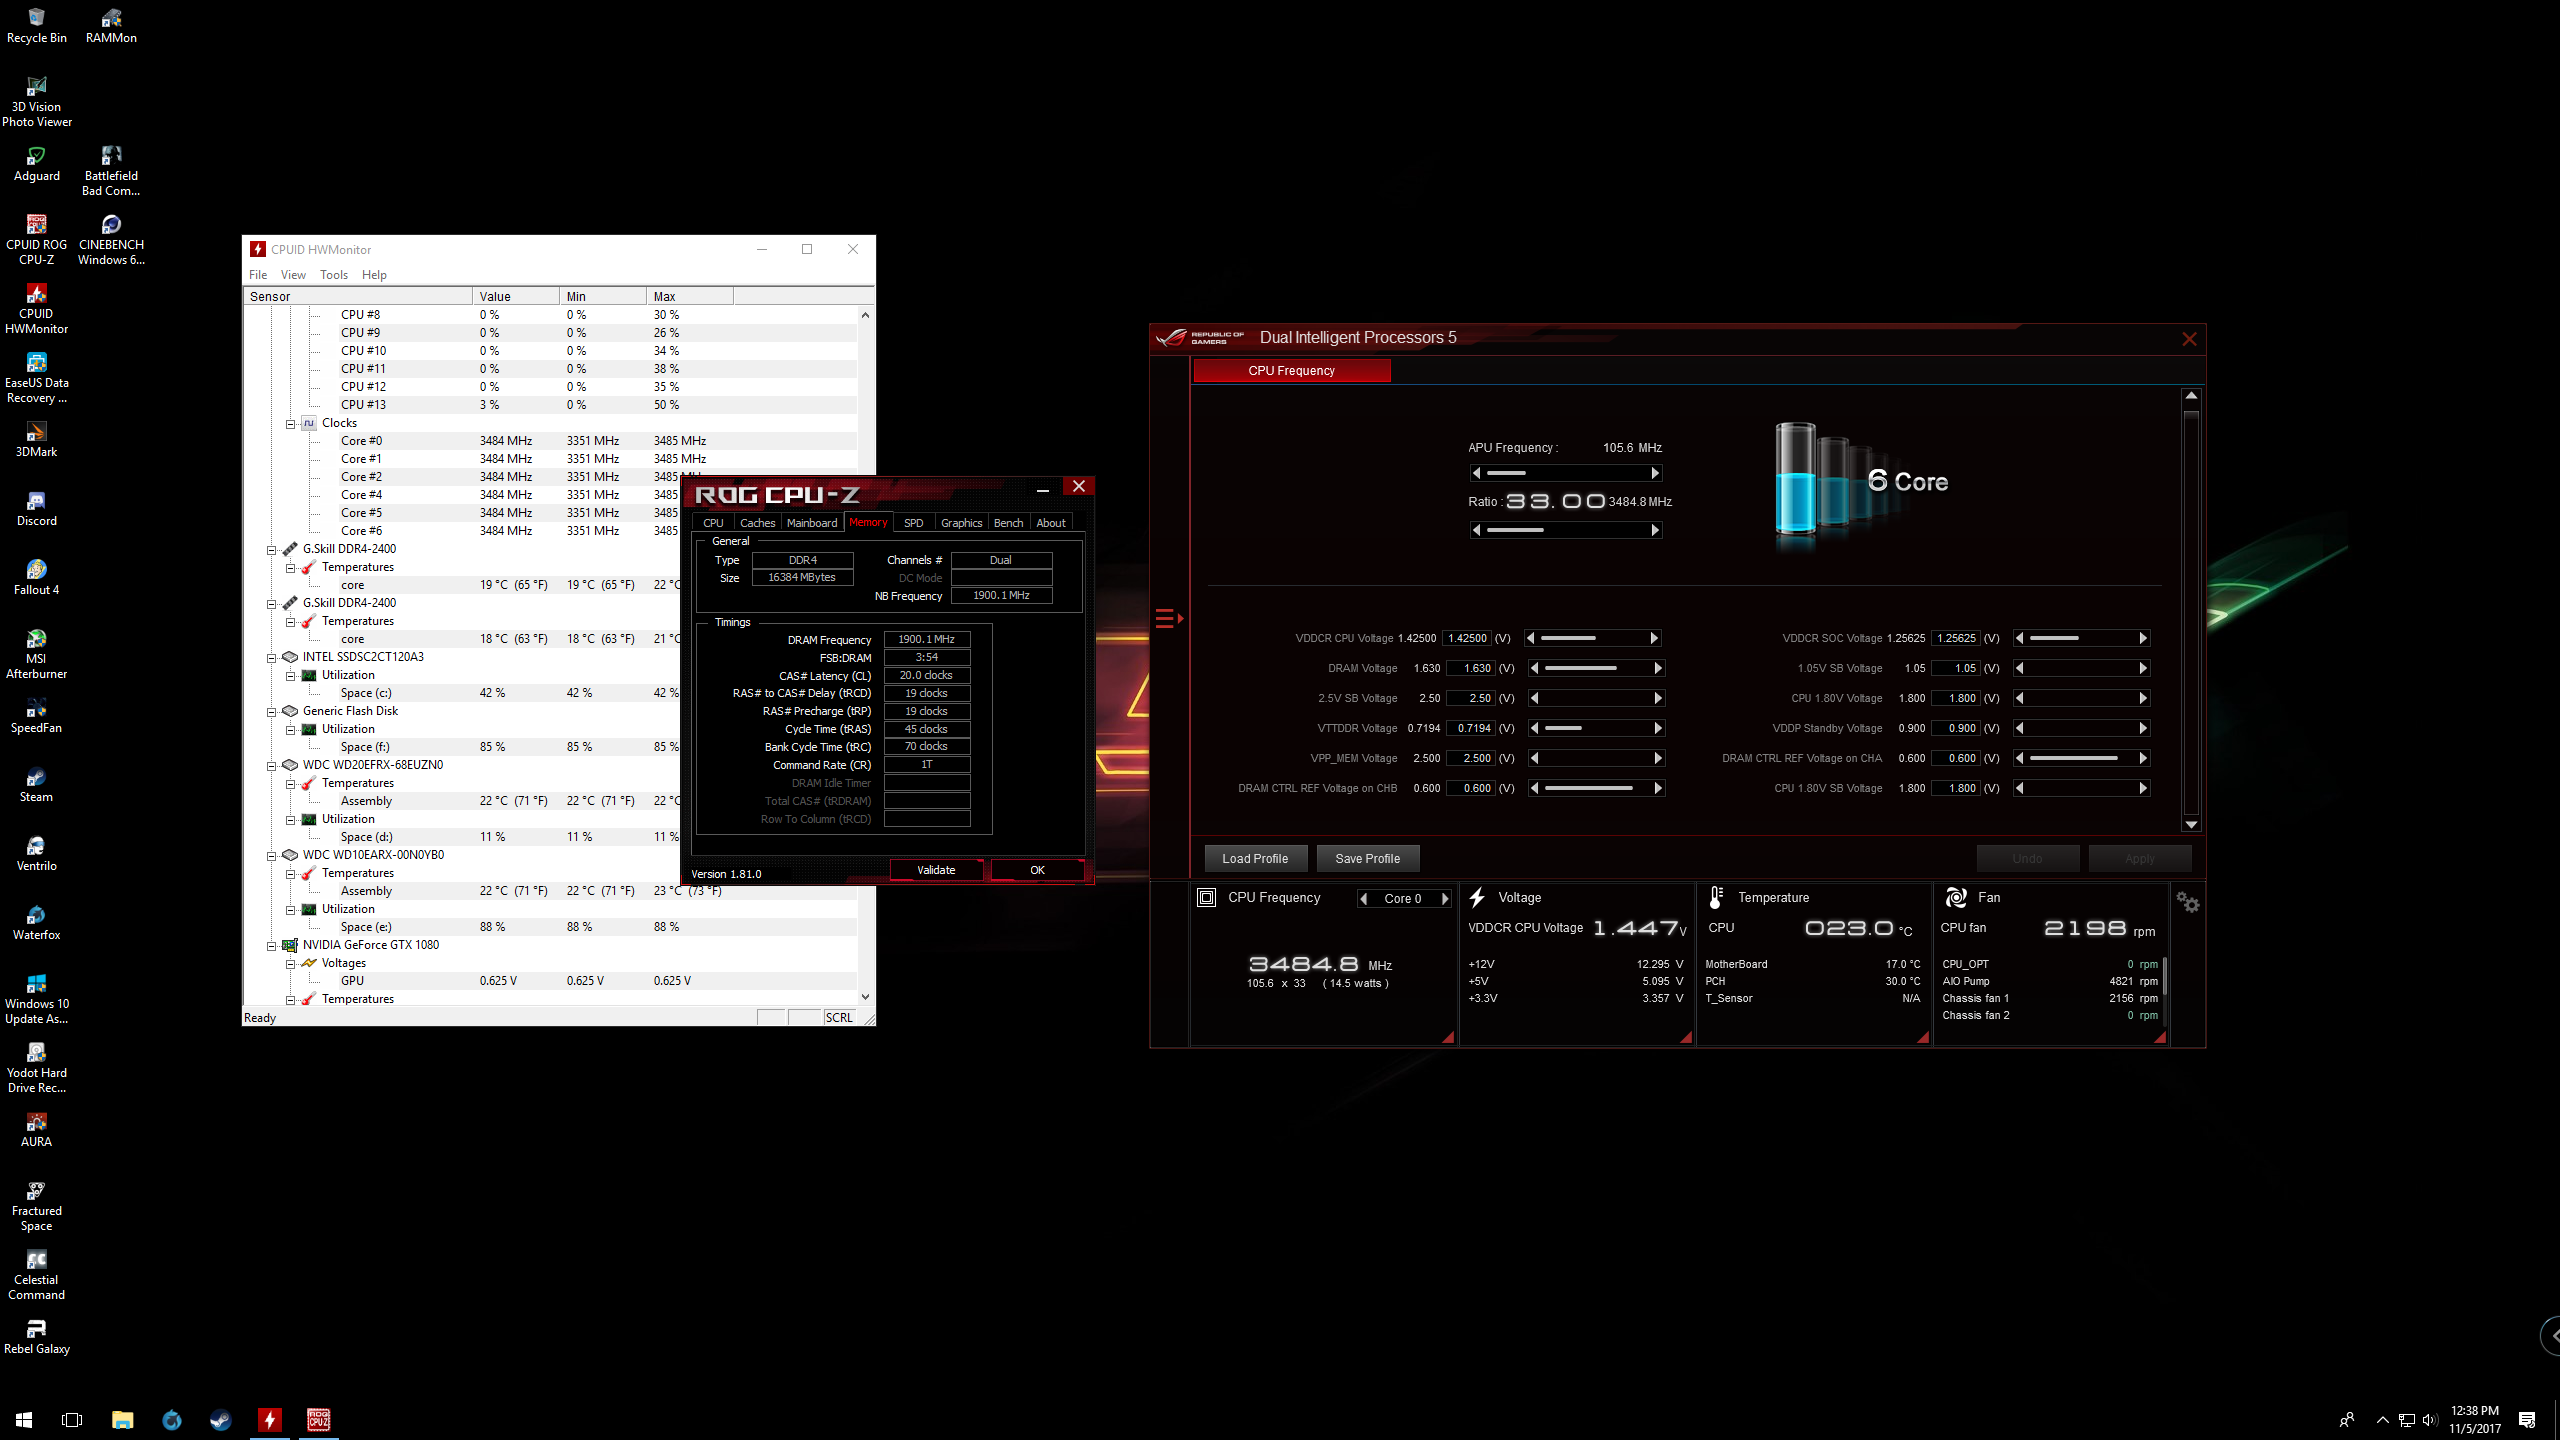This screenshot has width=2560, height=1440.
Task: Click the RAMMon desktop icon
Action: [x=111, y=19]
